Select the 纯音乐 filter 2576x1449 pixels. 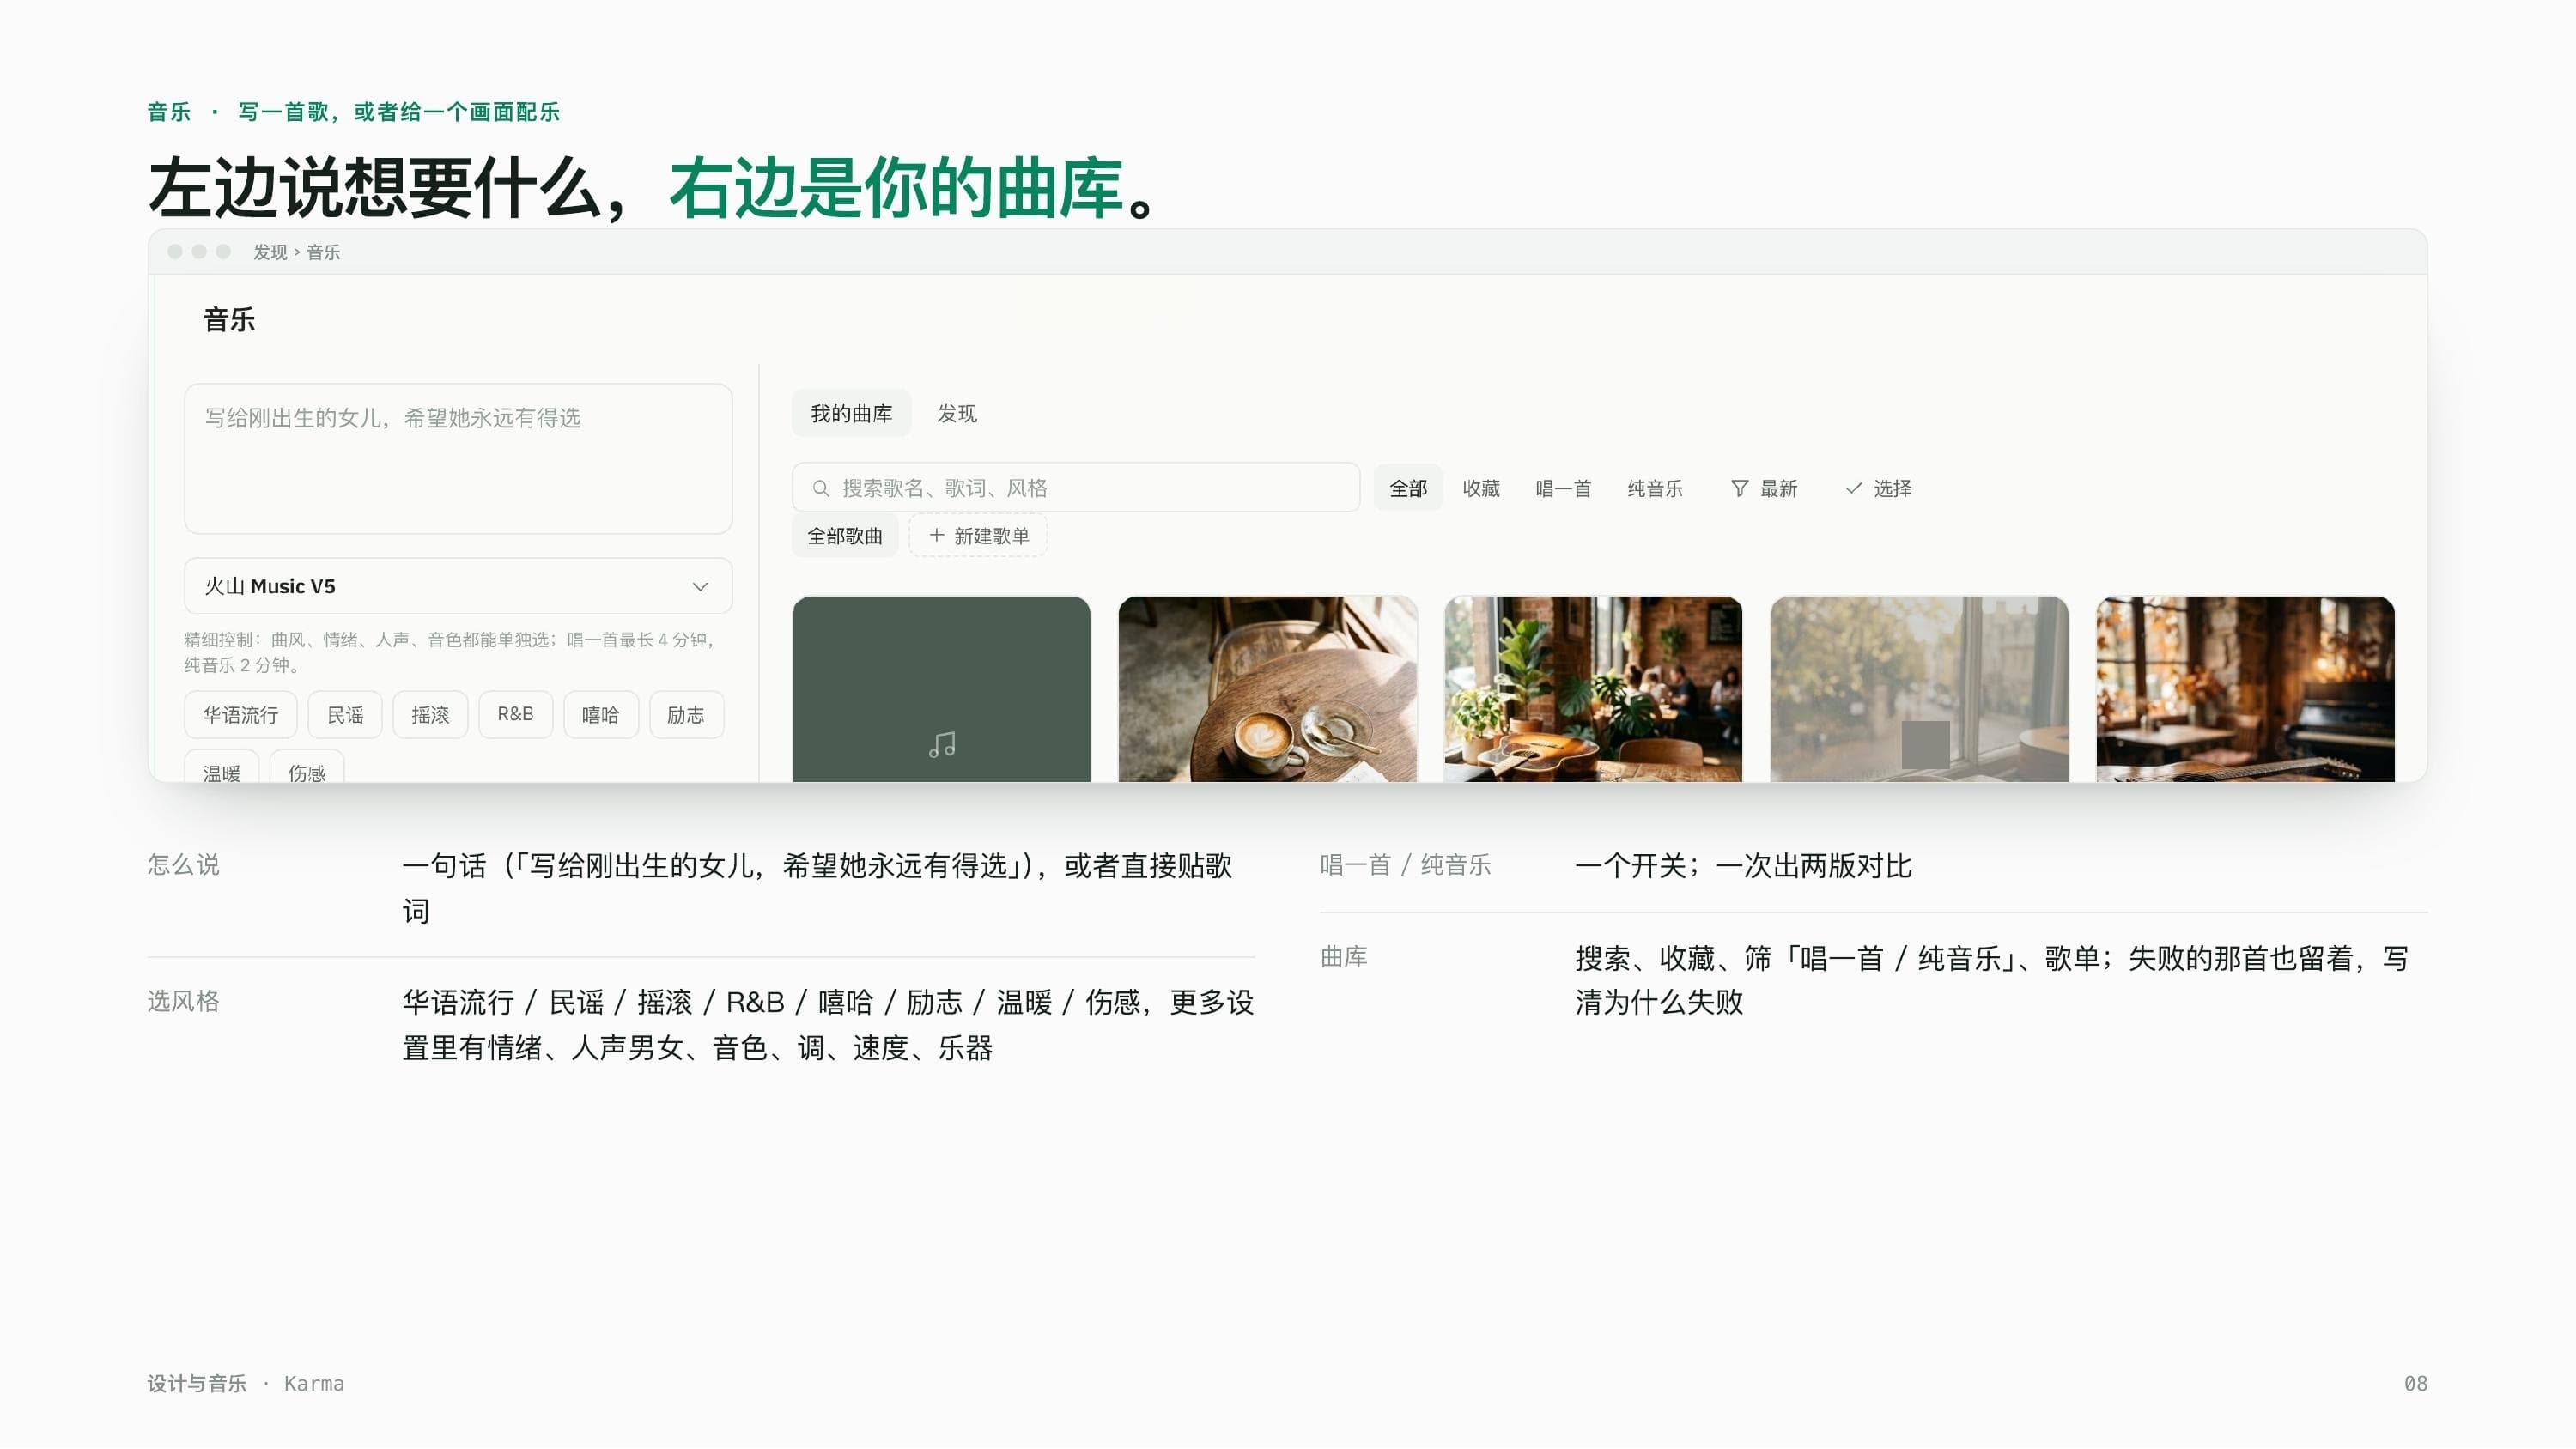(x=1655, y=488)
